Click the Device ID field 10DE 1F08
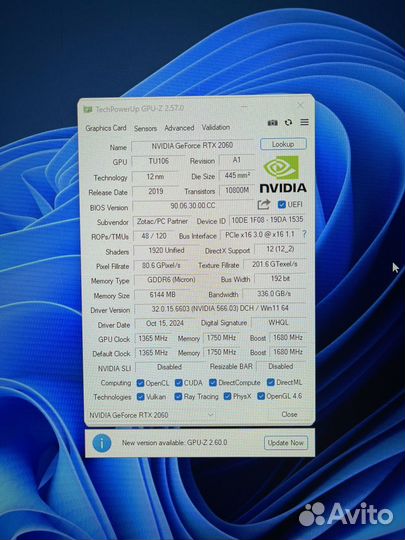 267,220
